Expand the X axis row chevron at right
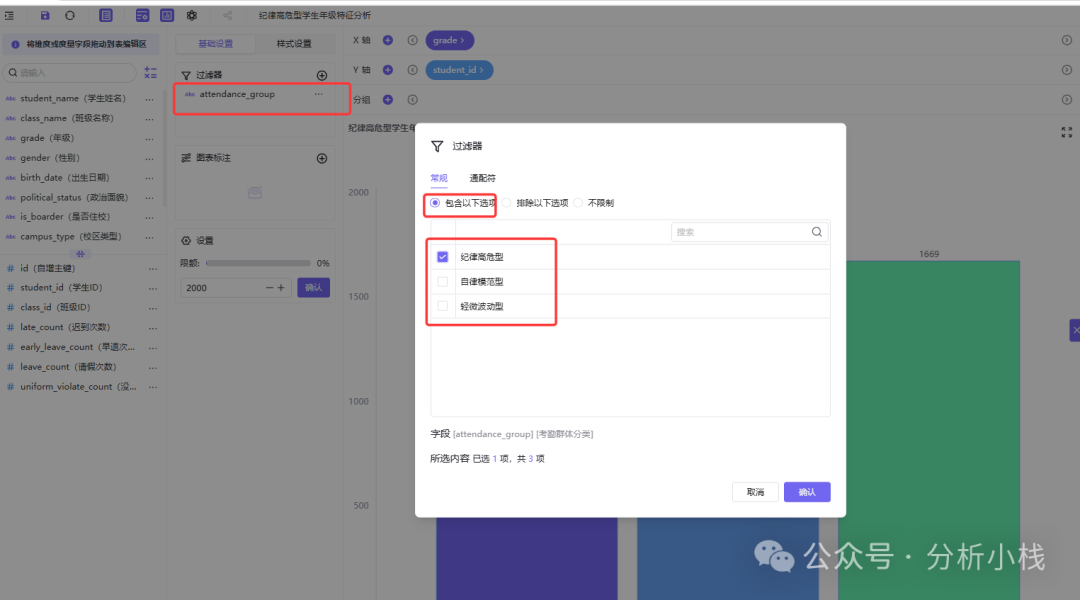Image resolution: width=1080 pixels, height=600 pixels. pos(1066,41)
